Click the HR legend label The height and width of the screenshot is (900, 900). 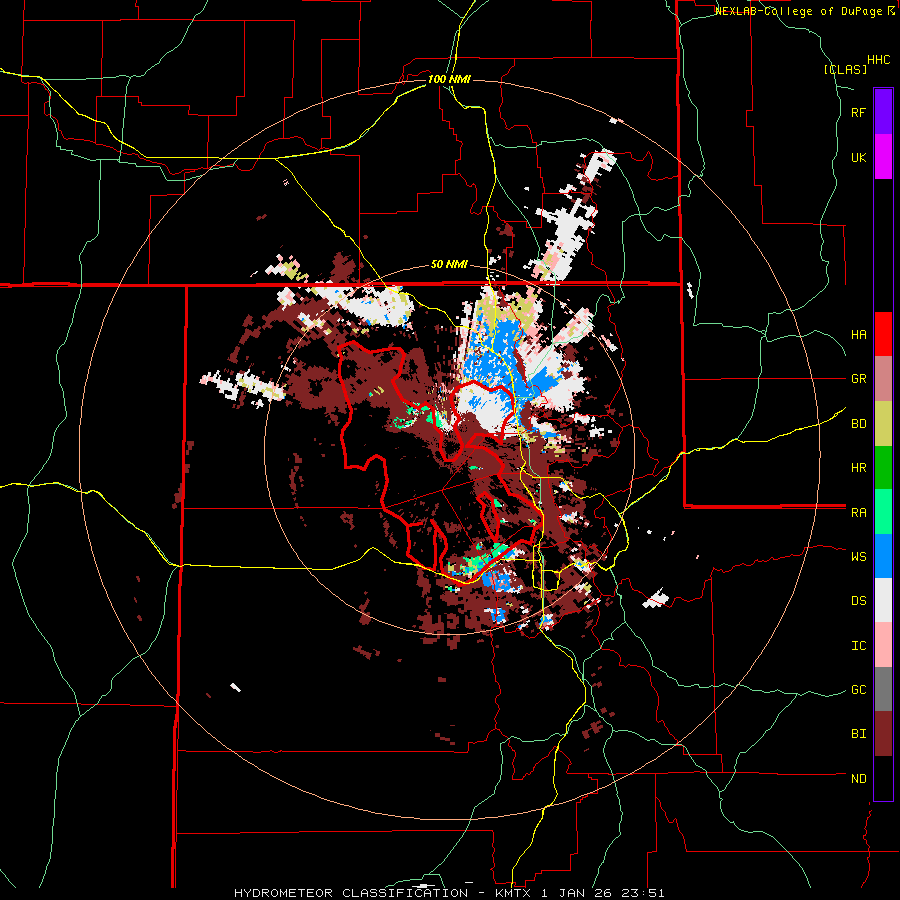click(858, 468)
